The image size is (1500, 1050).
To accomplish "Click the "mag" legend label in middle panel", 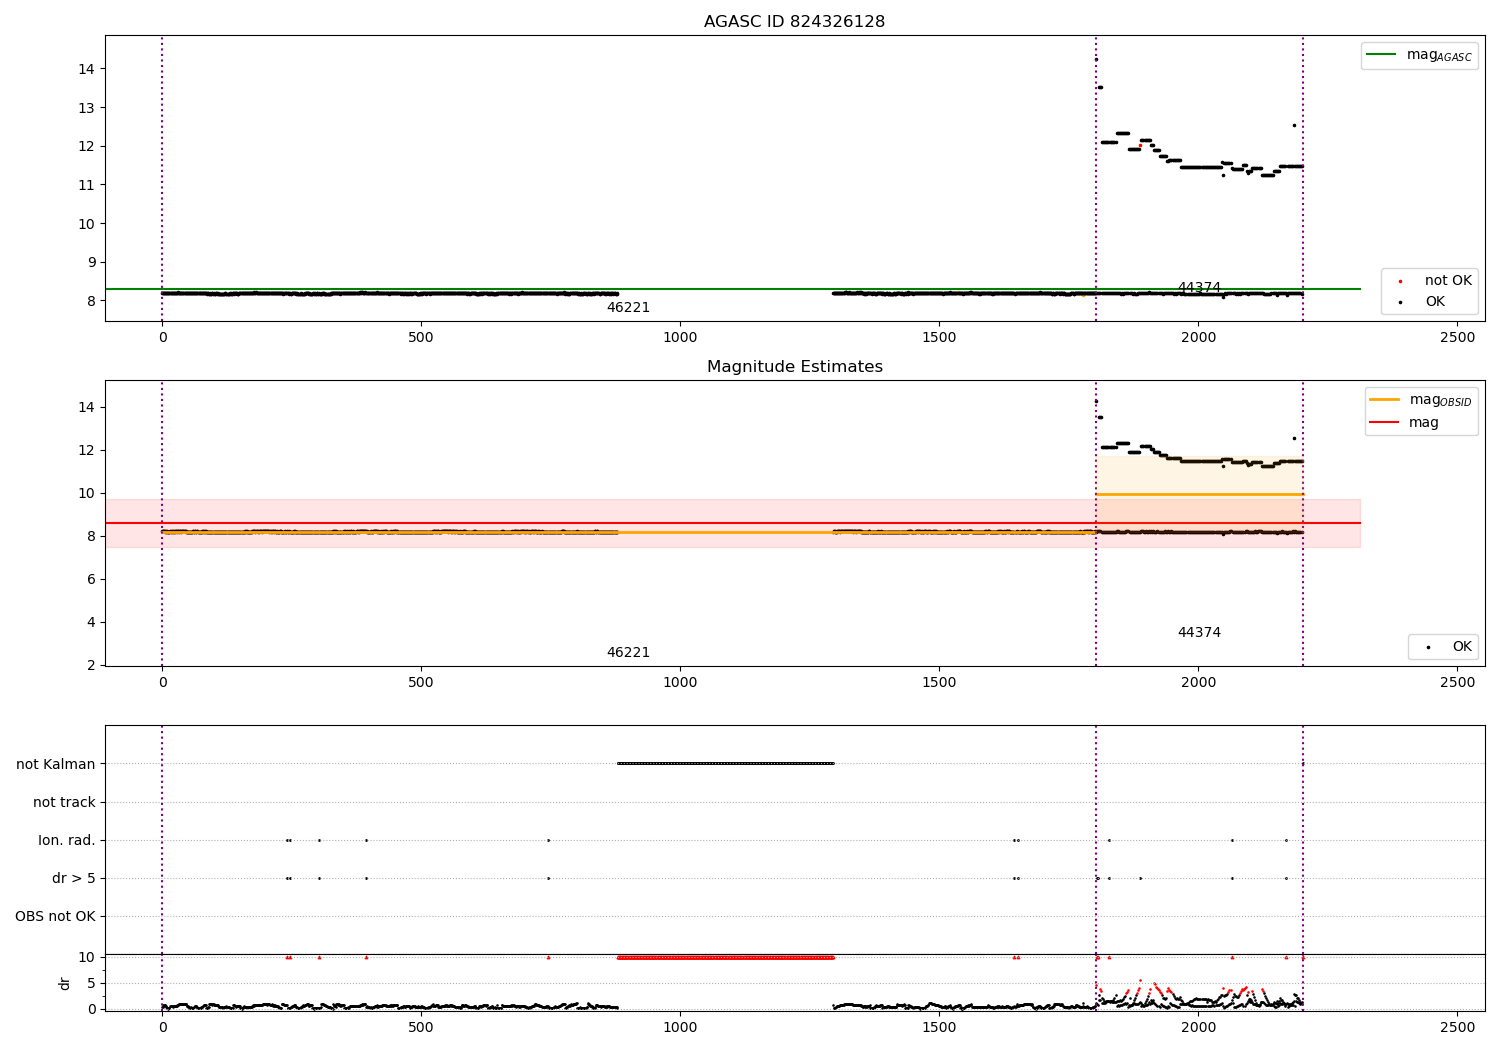I will 1424,423.
